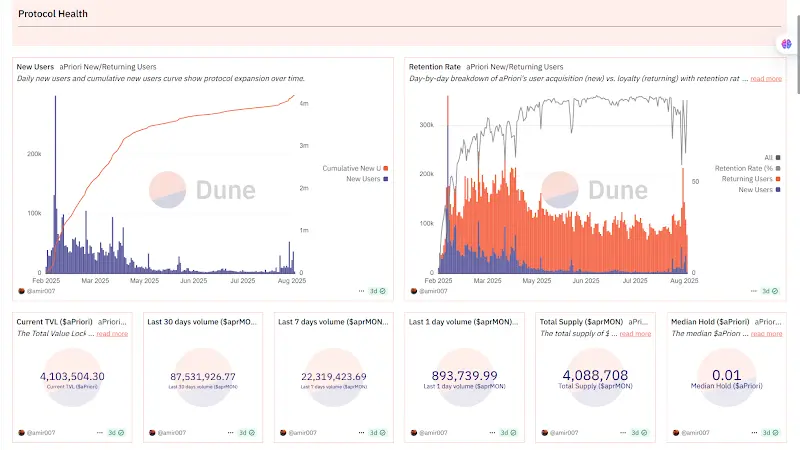This screenshot has width=800, height=450.
Task: Click 3d freshness badge on Last 7 days volume card
Action: point(378,433)
